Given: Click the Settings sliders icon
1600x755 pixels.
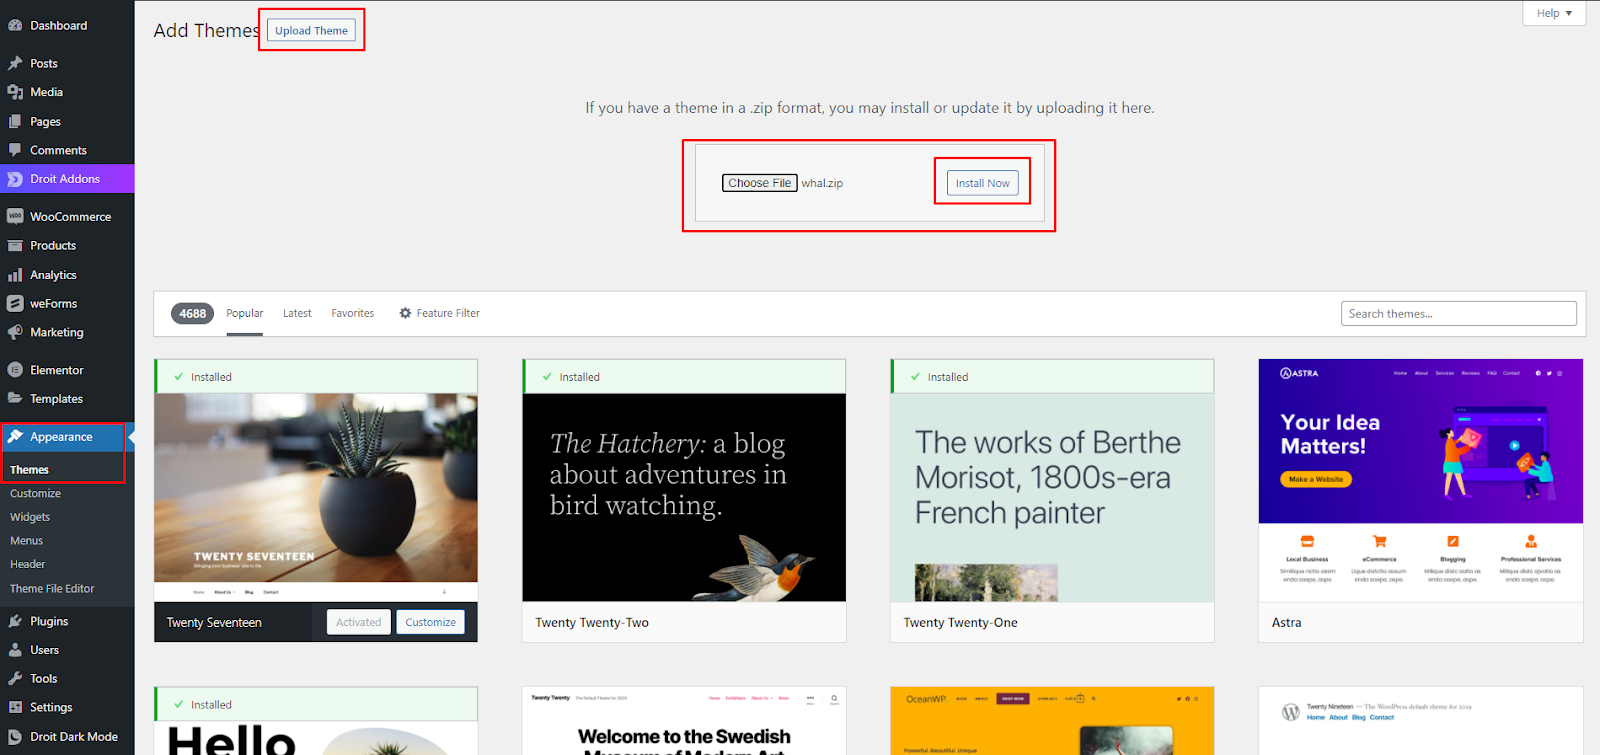Looking at the screenshot, I should click(x=15, y=707).
